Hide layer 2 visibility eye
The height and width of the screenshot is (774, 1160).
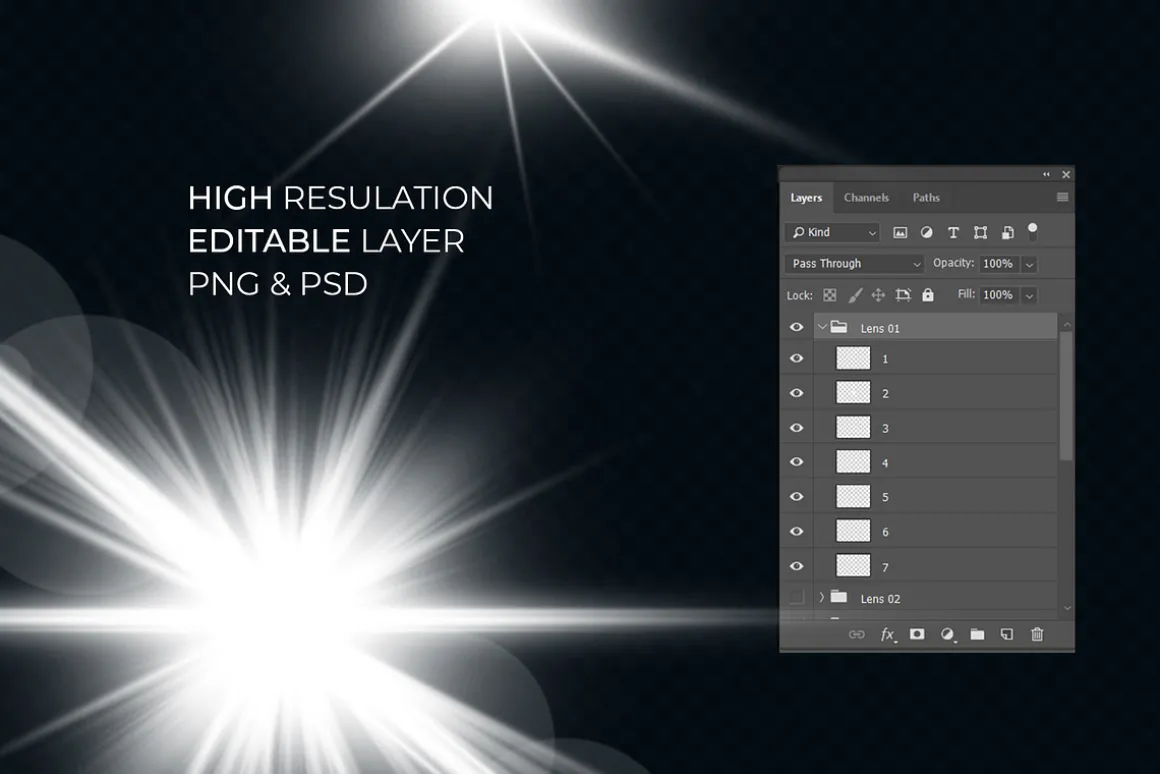tap(797, 393)
